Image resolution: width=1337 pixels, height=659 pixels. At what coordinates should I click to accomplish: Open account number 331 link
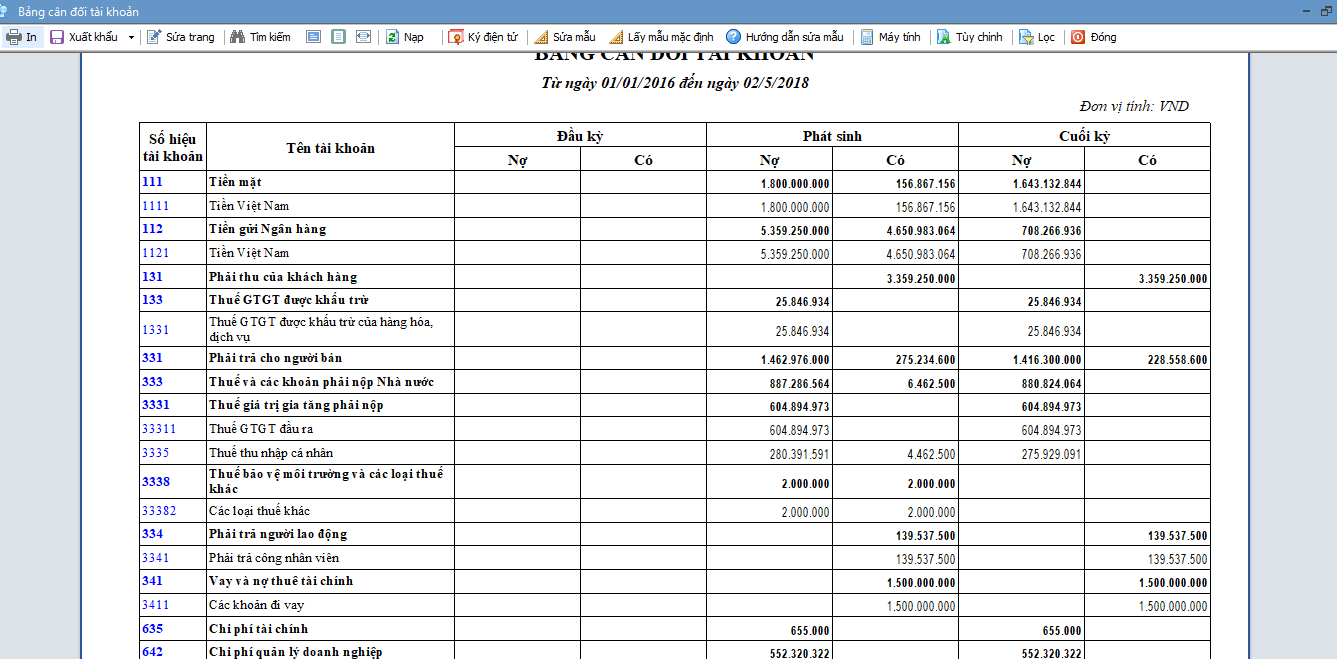coord(152,358)
